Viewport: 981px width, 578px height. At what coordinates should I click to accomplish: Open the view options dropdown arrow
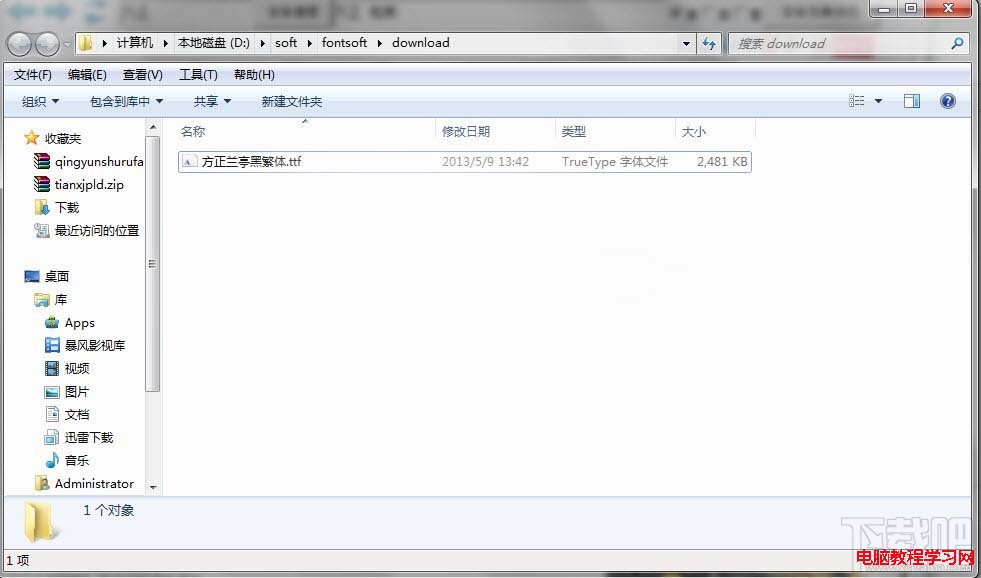[x=878, y=101]
